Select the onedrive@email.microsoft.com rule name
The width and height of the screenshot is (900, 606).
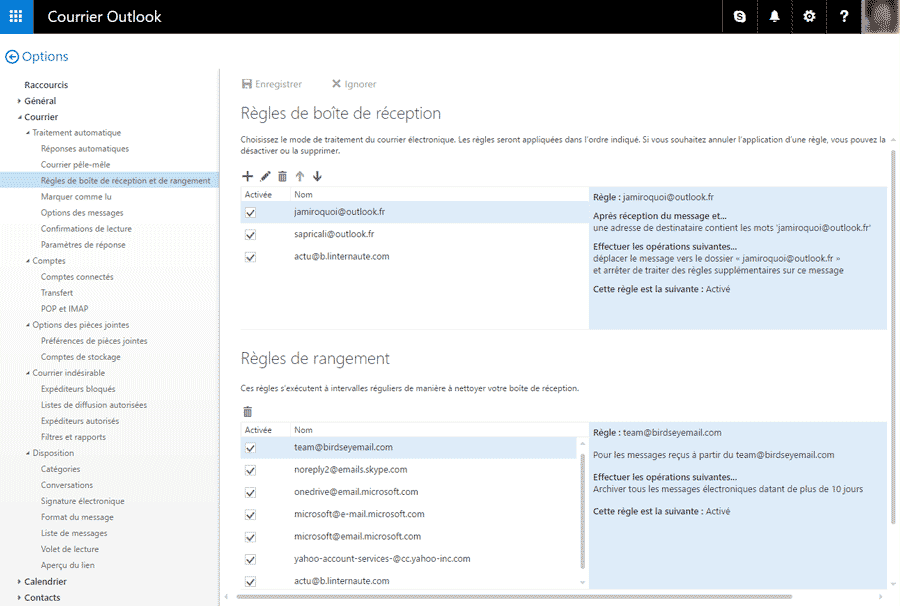[356, 492]
